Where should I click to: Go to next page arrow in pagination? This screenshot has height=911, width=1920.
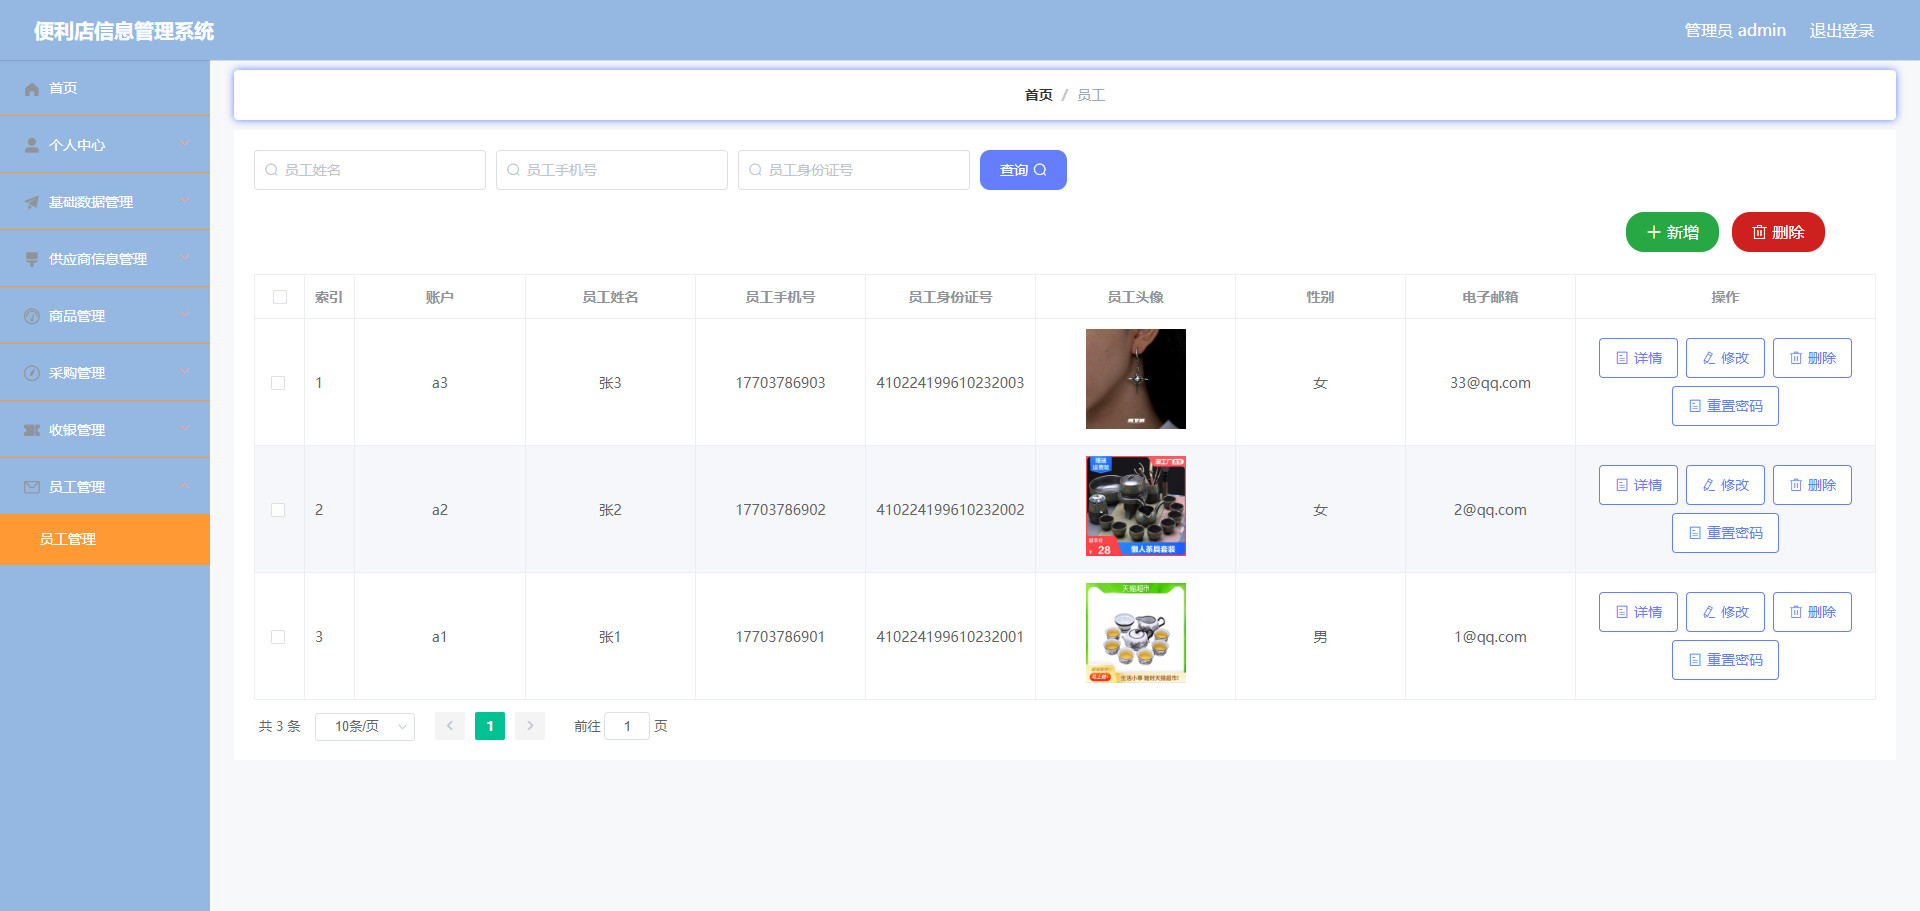pyautogui.click(x=530, y=726)
